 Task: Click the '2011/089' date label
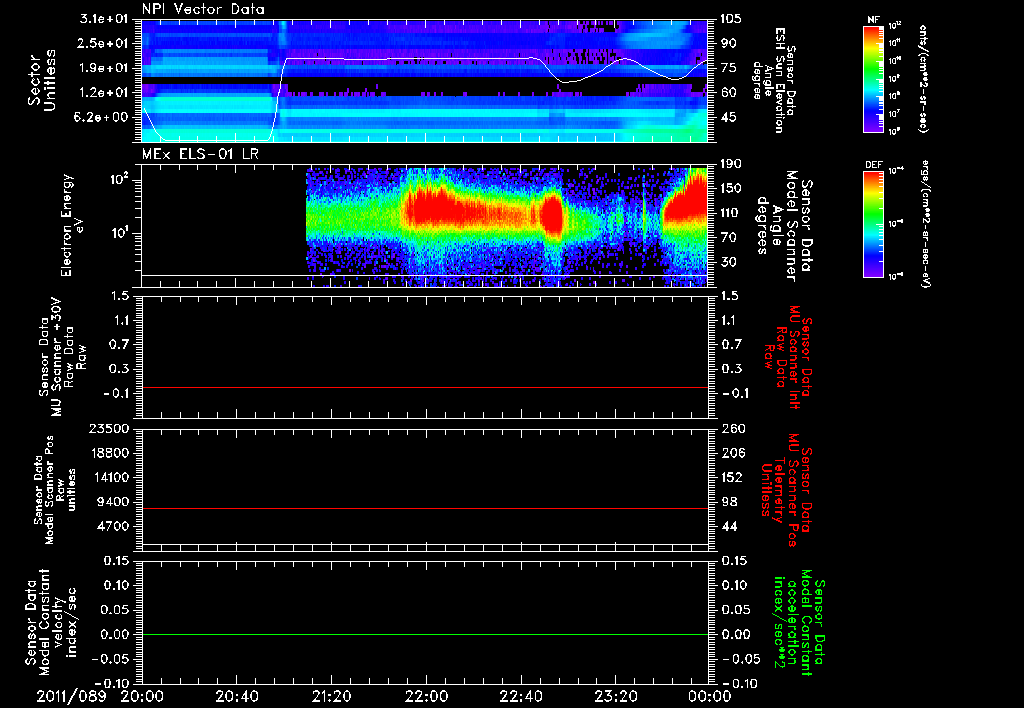pos(71,696)
